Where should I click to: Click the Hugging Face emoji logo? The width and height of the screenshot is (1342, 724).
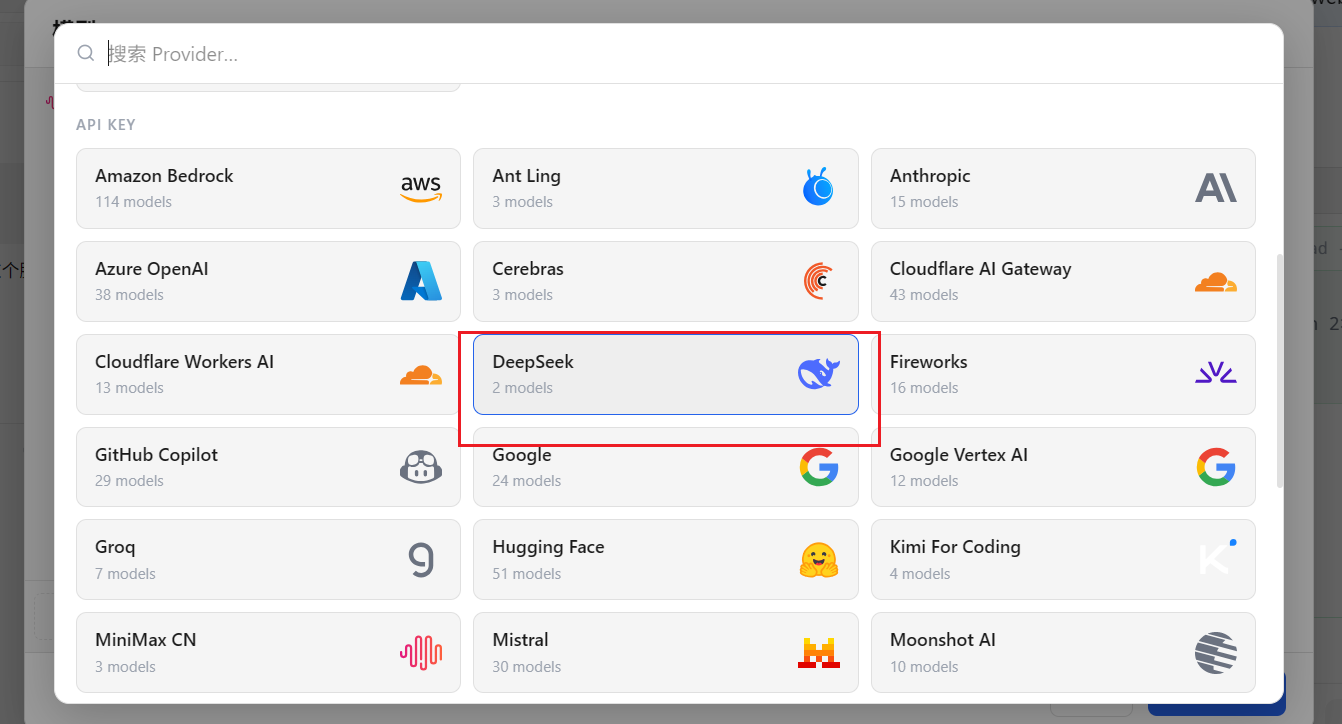(818, 560)
